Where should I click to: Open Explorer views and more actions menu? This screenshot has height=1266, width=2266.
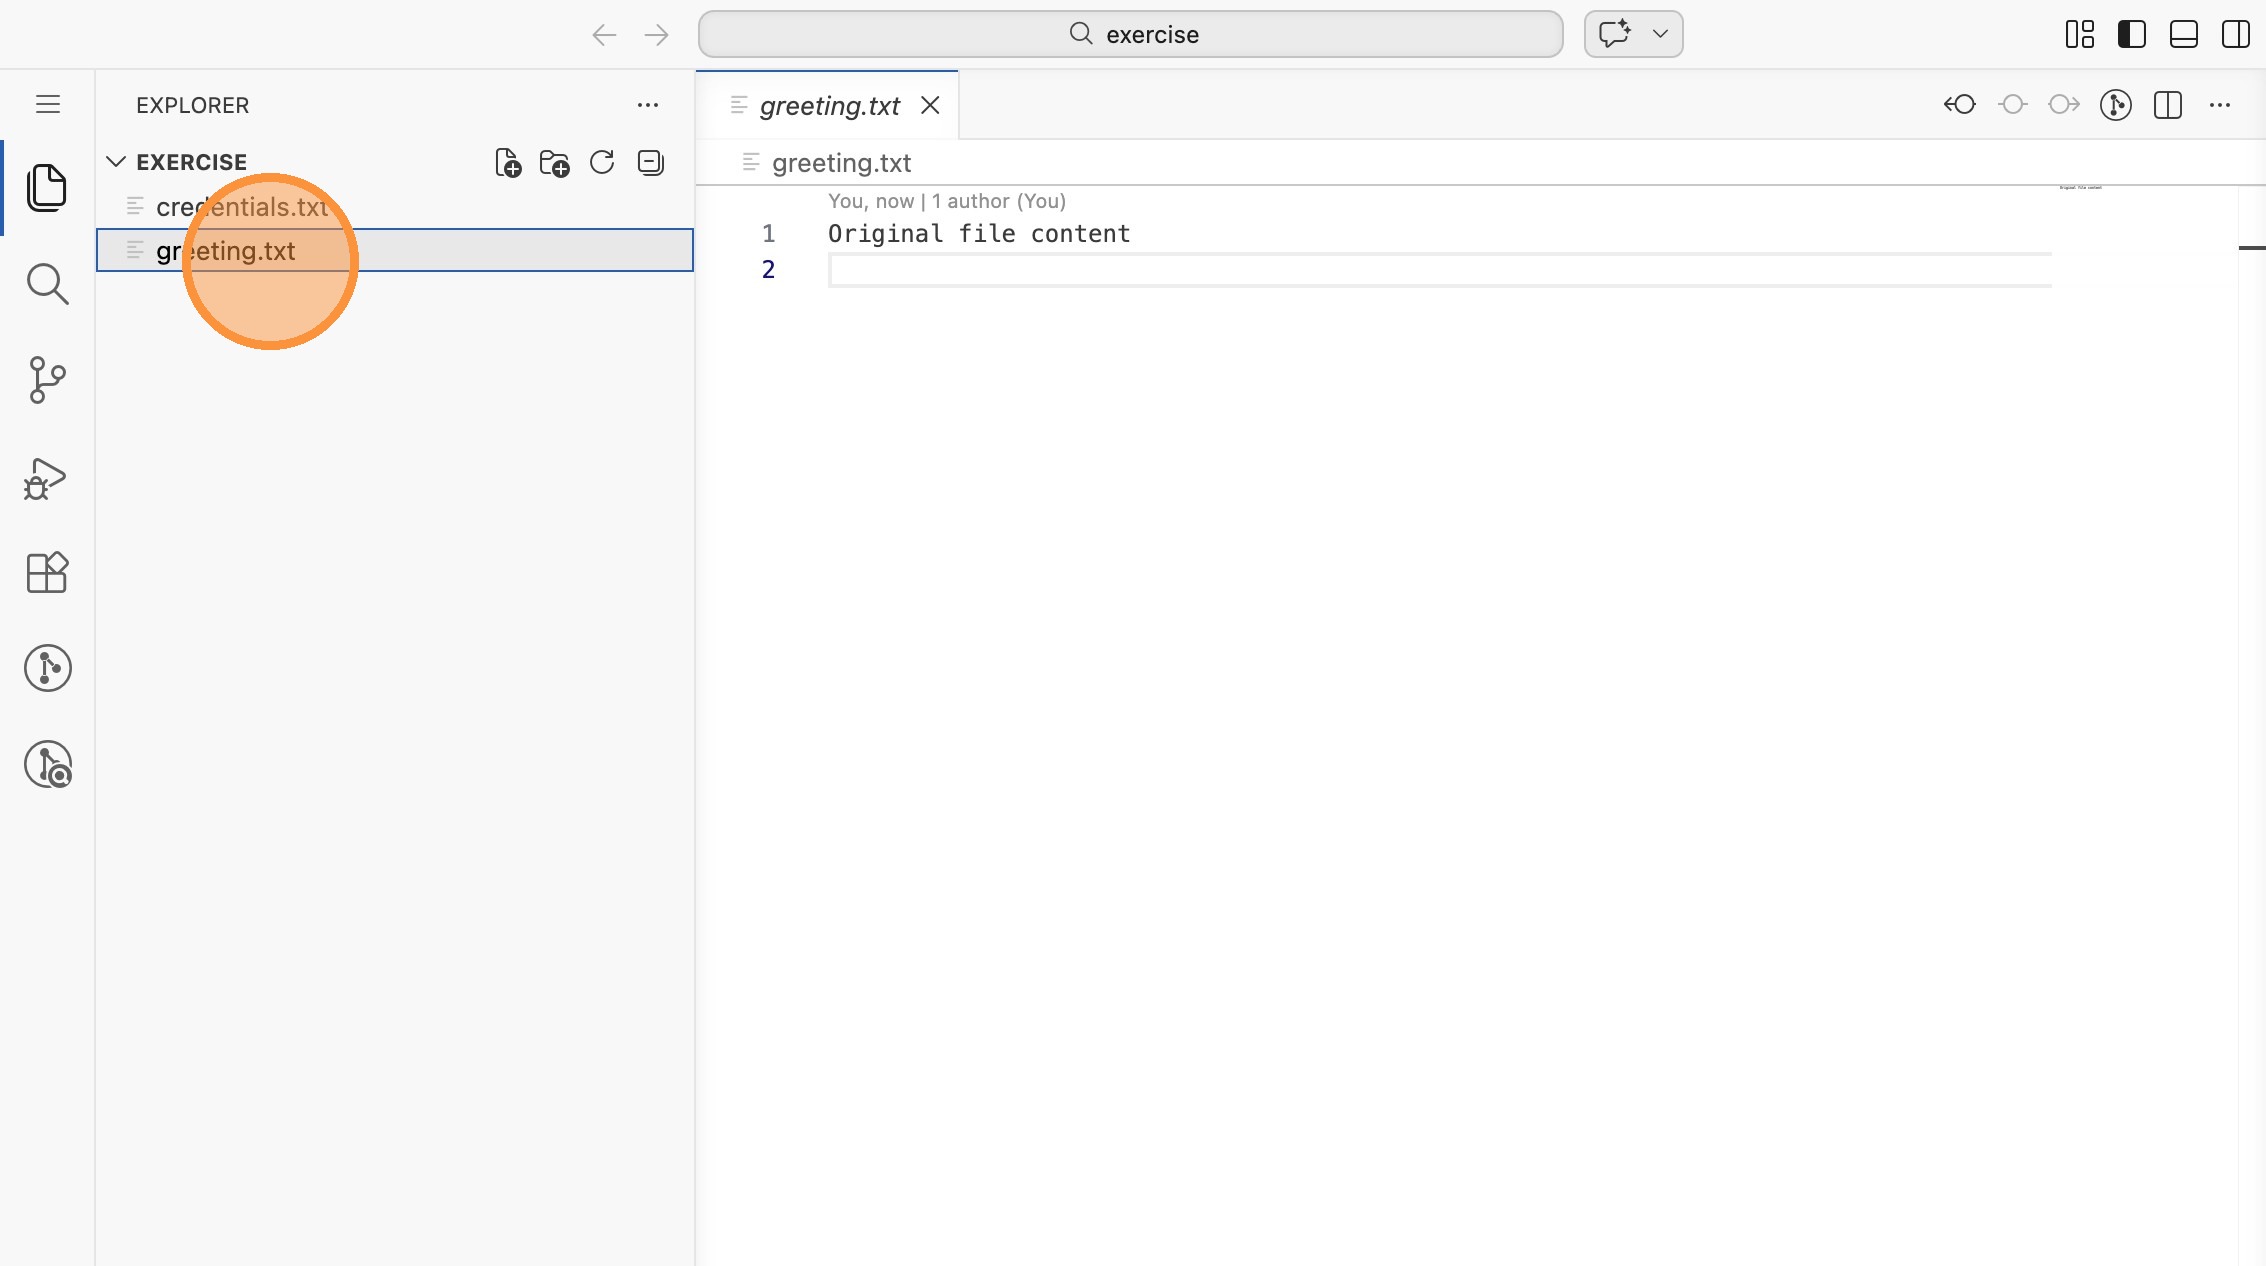coord(648,105)
